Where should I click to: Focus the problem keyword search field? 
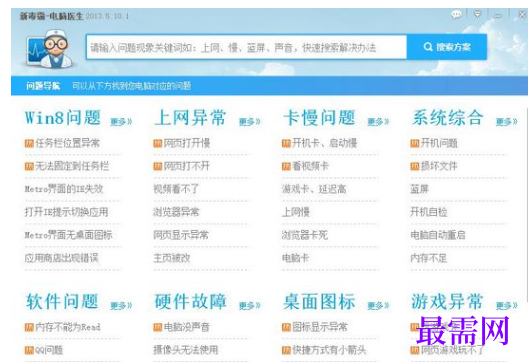(246, 47)
